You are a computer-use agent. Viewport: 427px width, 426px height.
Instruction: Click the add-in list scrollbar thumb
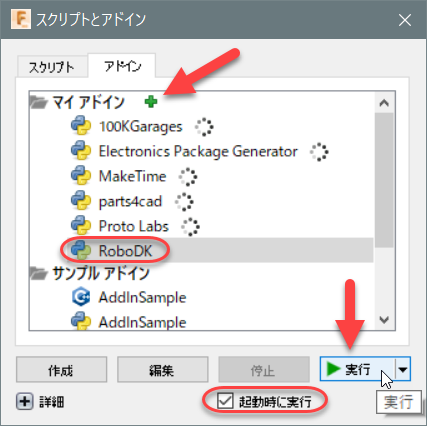click(384, 180)
